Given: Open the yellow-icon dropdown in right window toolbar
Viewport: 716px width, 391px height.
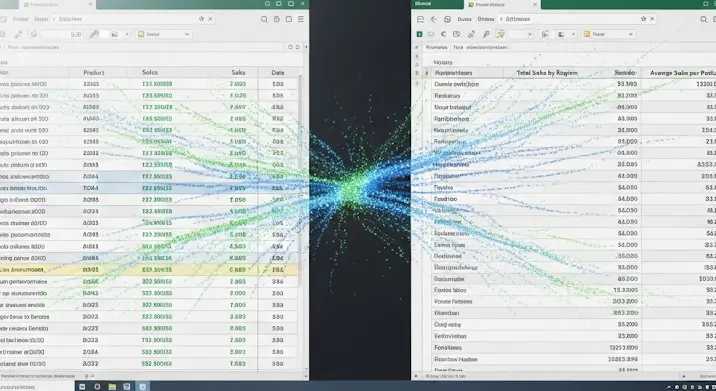Looking at the screenshot, I should pyautogui.click(x=610, y=34).
